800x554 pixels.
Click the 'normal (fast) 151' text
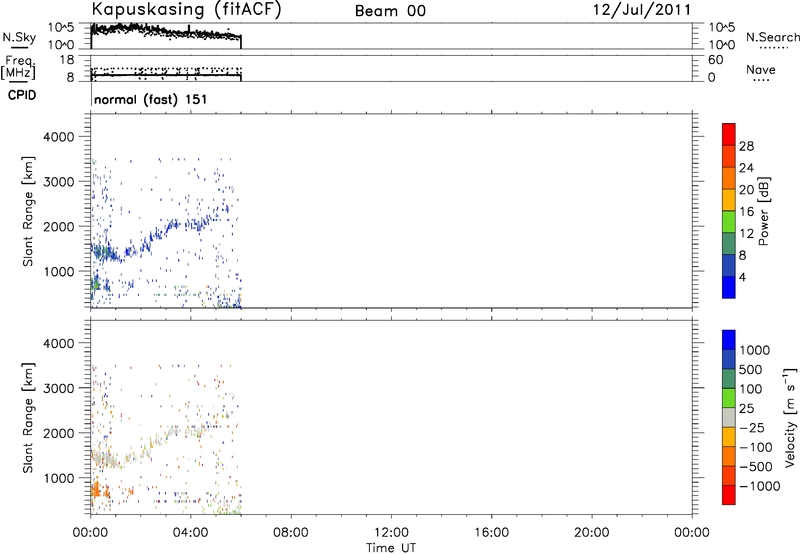point(151,99)
